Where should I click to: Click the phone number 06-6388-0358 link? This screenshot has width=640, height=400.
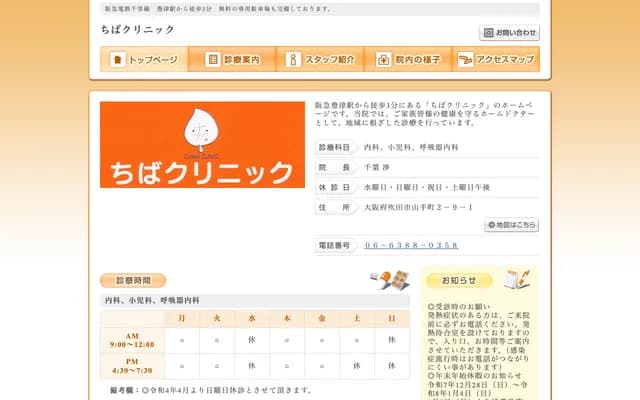coord(411,245)
